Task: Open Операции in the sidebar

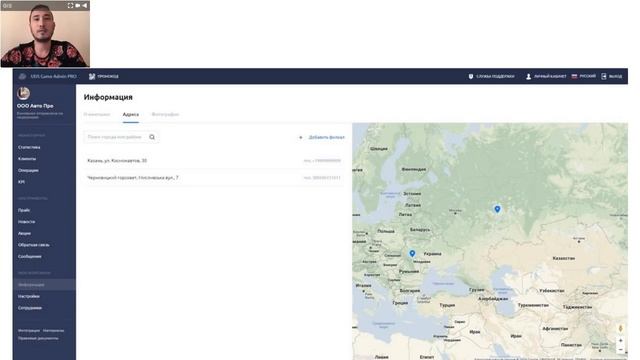Action: click(x=28, y=170)
